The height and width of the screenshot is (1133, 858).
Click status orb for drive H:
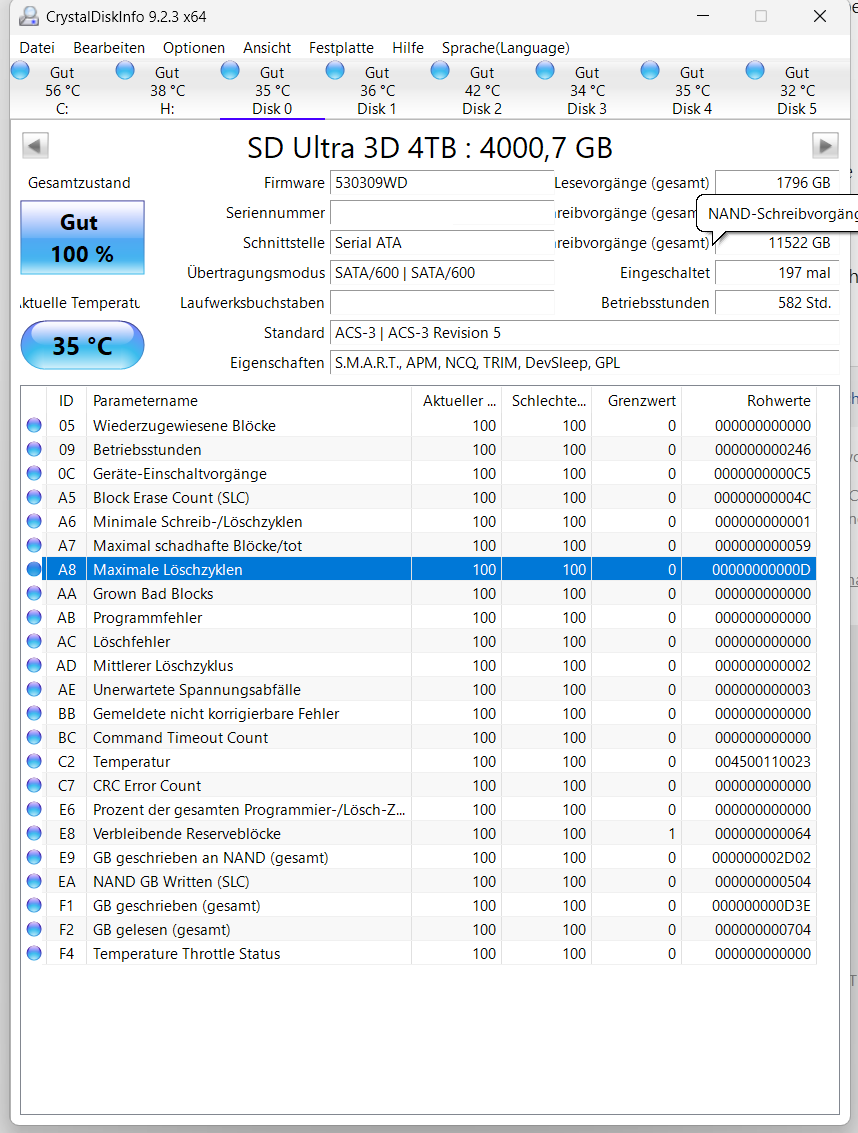125,70
